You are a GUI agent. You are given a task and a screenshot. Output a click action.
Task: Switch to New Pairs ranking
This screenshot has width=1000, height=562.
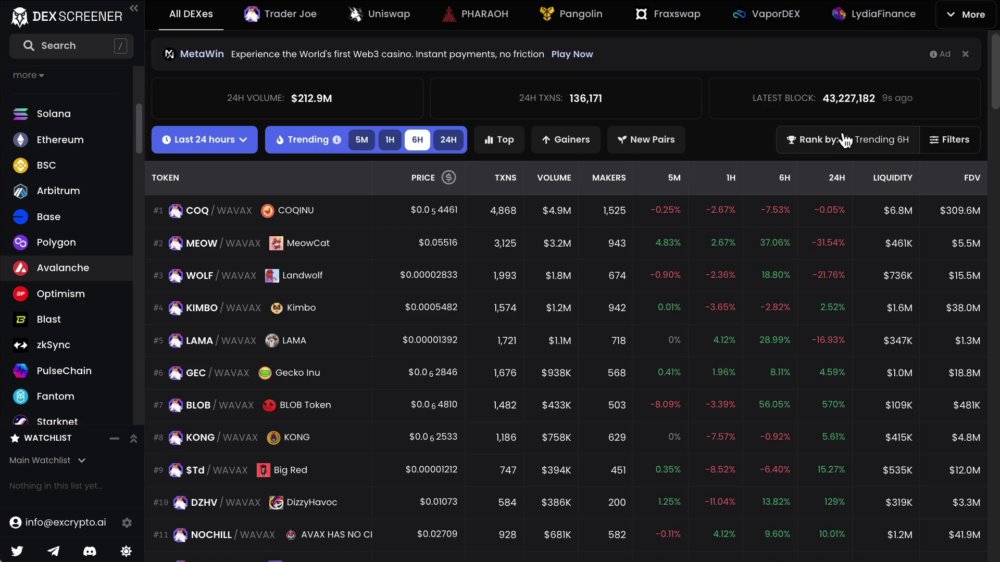coord(646,140)
